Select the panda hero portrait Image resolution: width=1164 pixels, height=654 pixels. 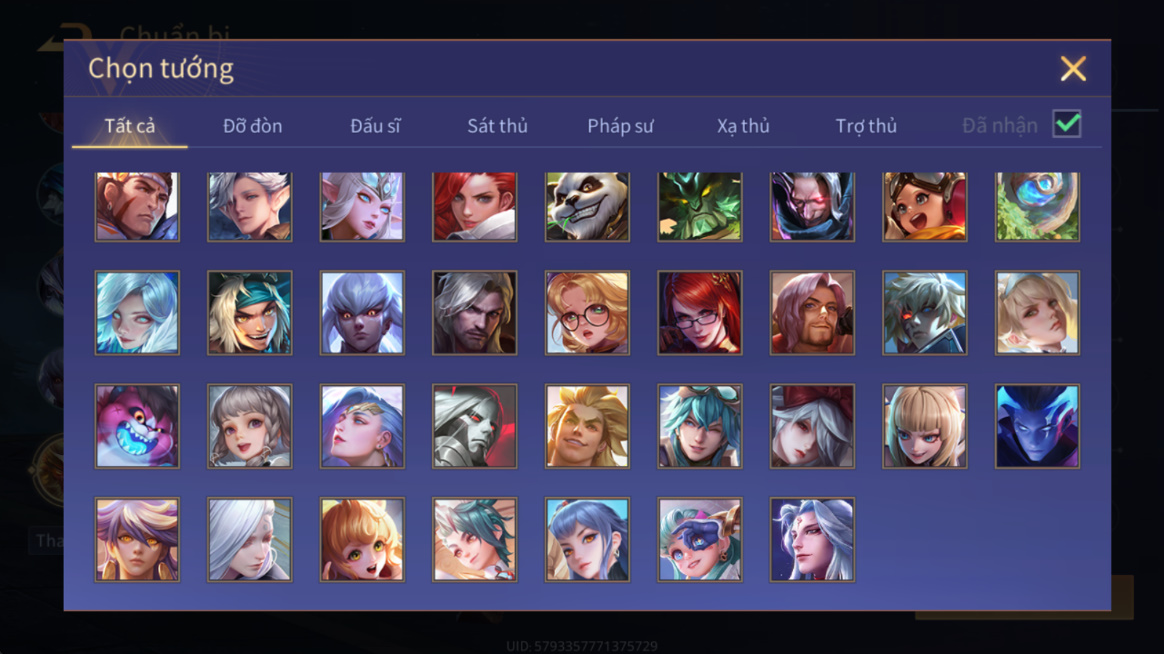(x=586, y=206)
